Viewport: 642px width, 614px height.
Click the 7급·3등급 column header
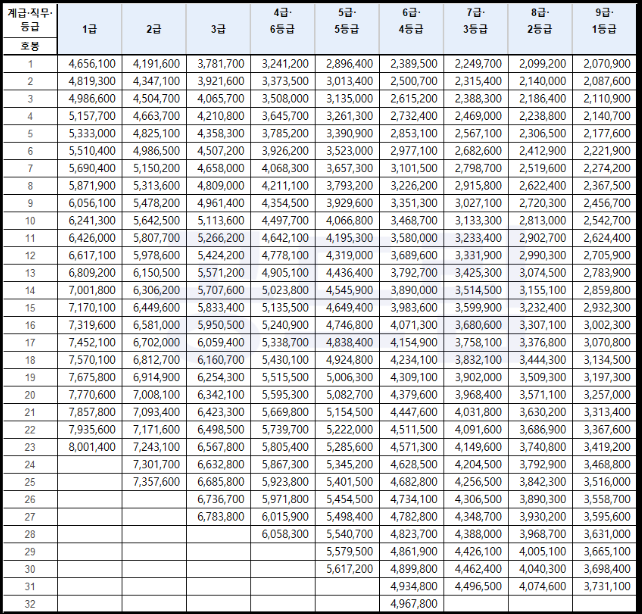coord(478,29)
